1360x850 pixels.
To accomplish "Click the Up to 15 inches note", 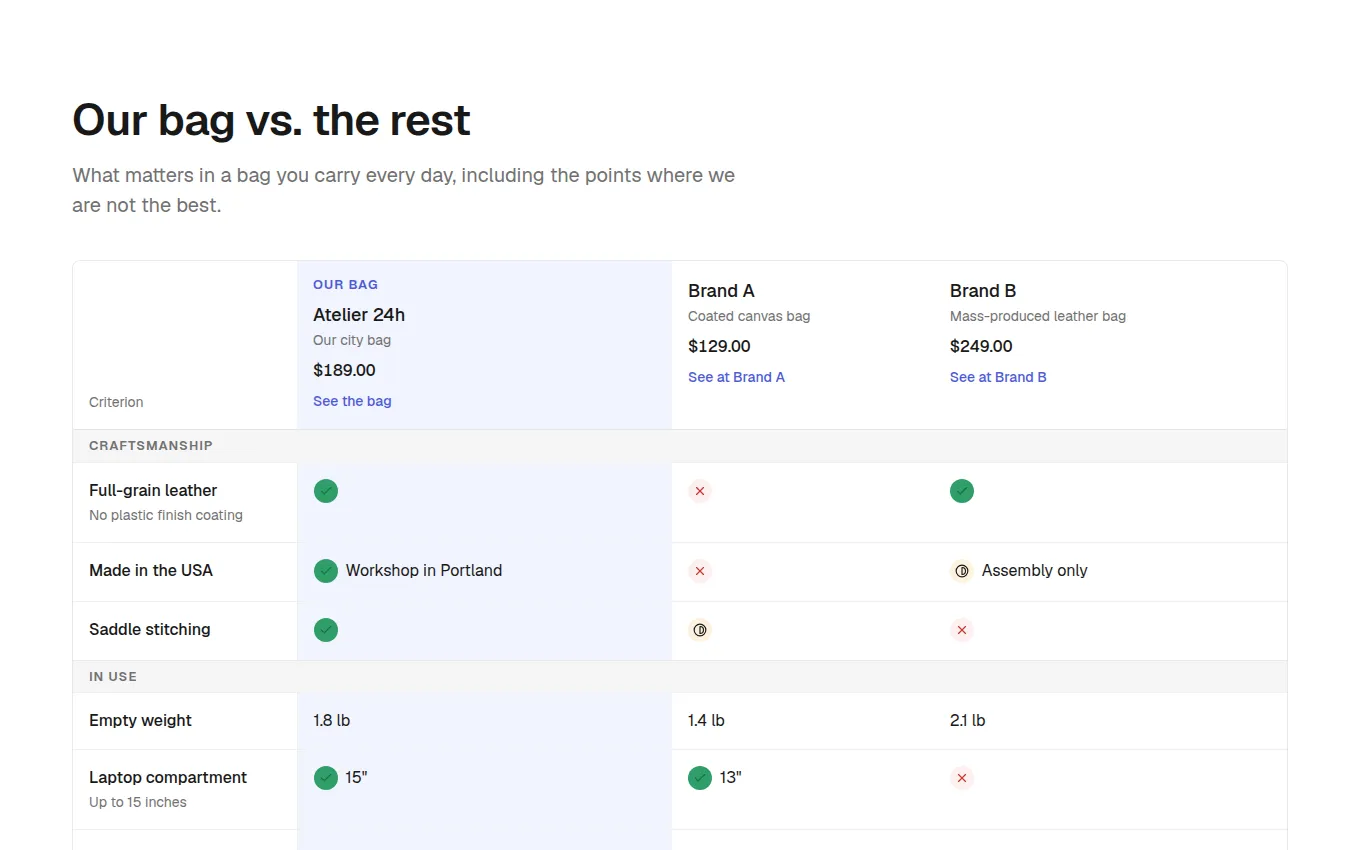I will click(138, 802).
